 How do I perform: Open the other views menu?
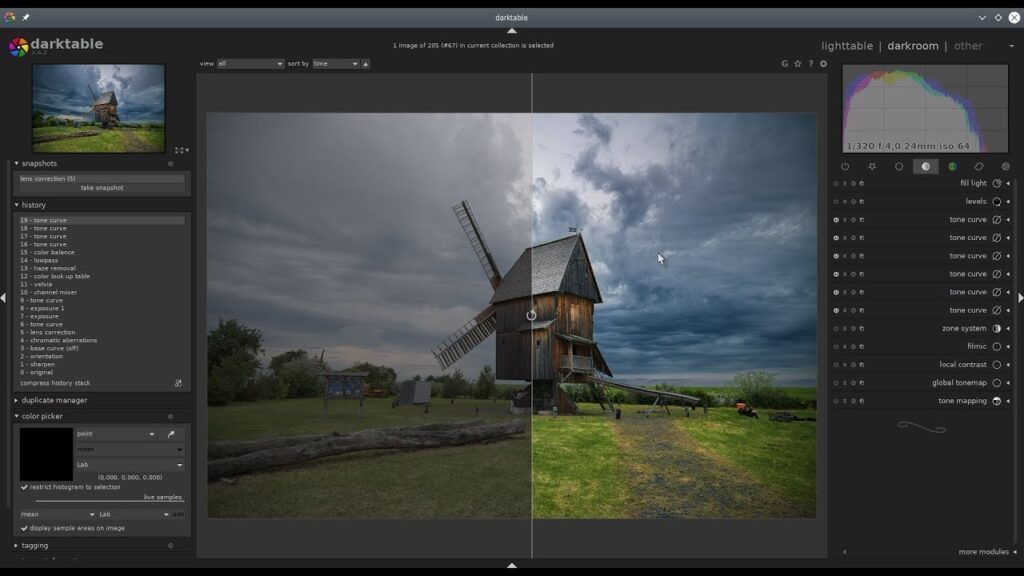point(968,46)
